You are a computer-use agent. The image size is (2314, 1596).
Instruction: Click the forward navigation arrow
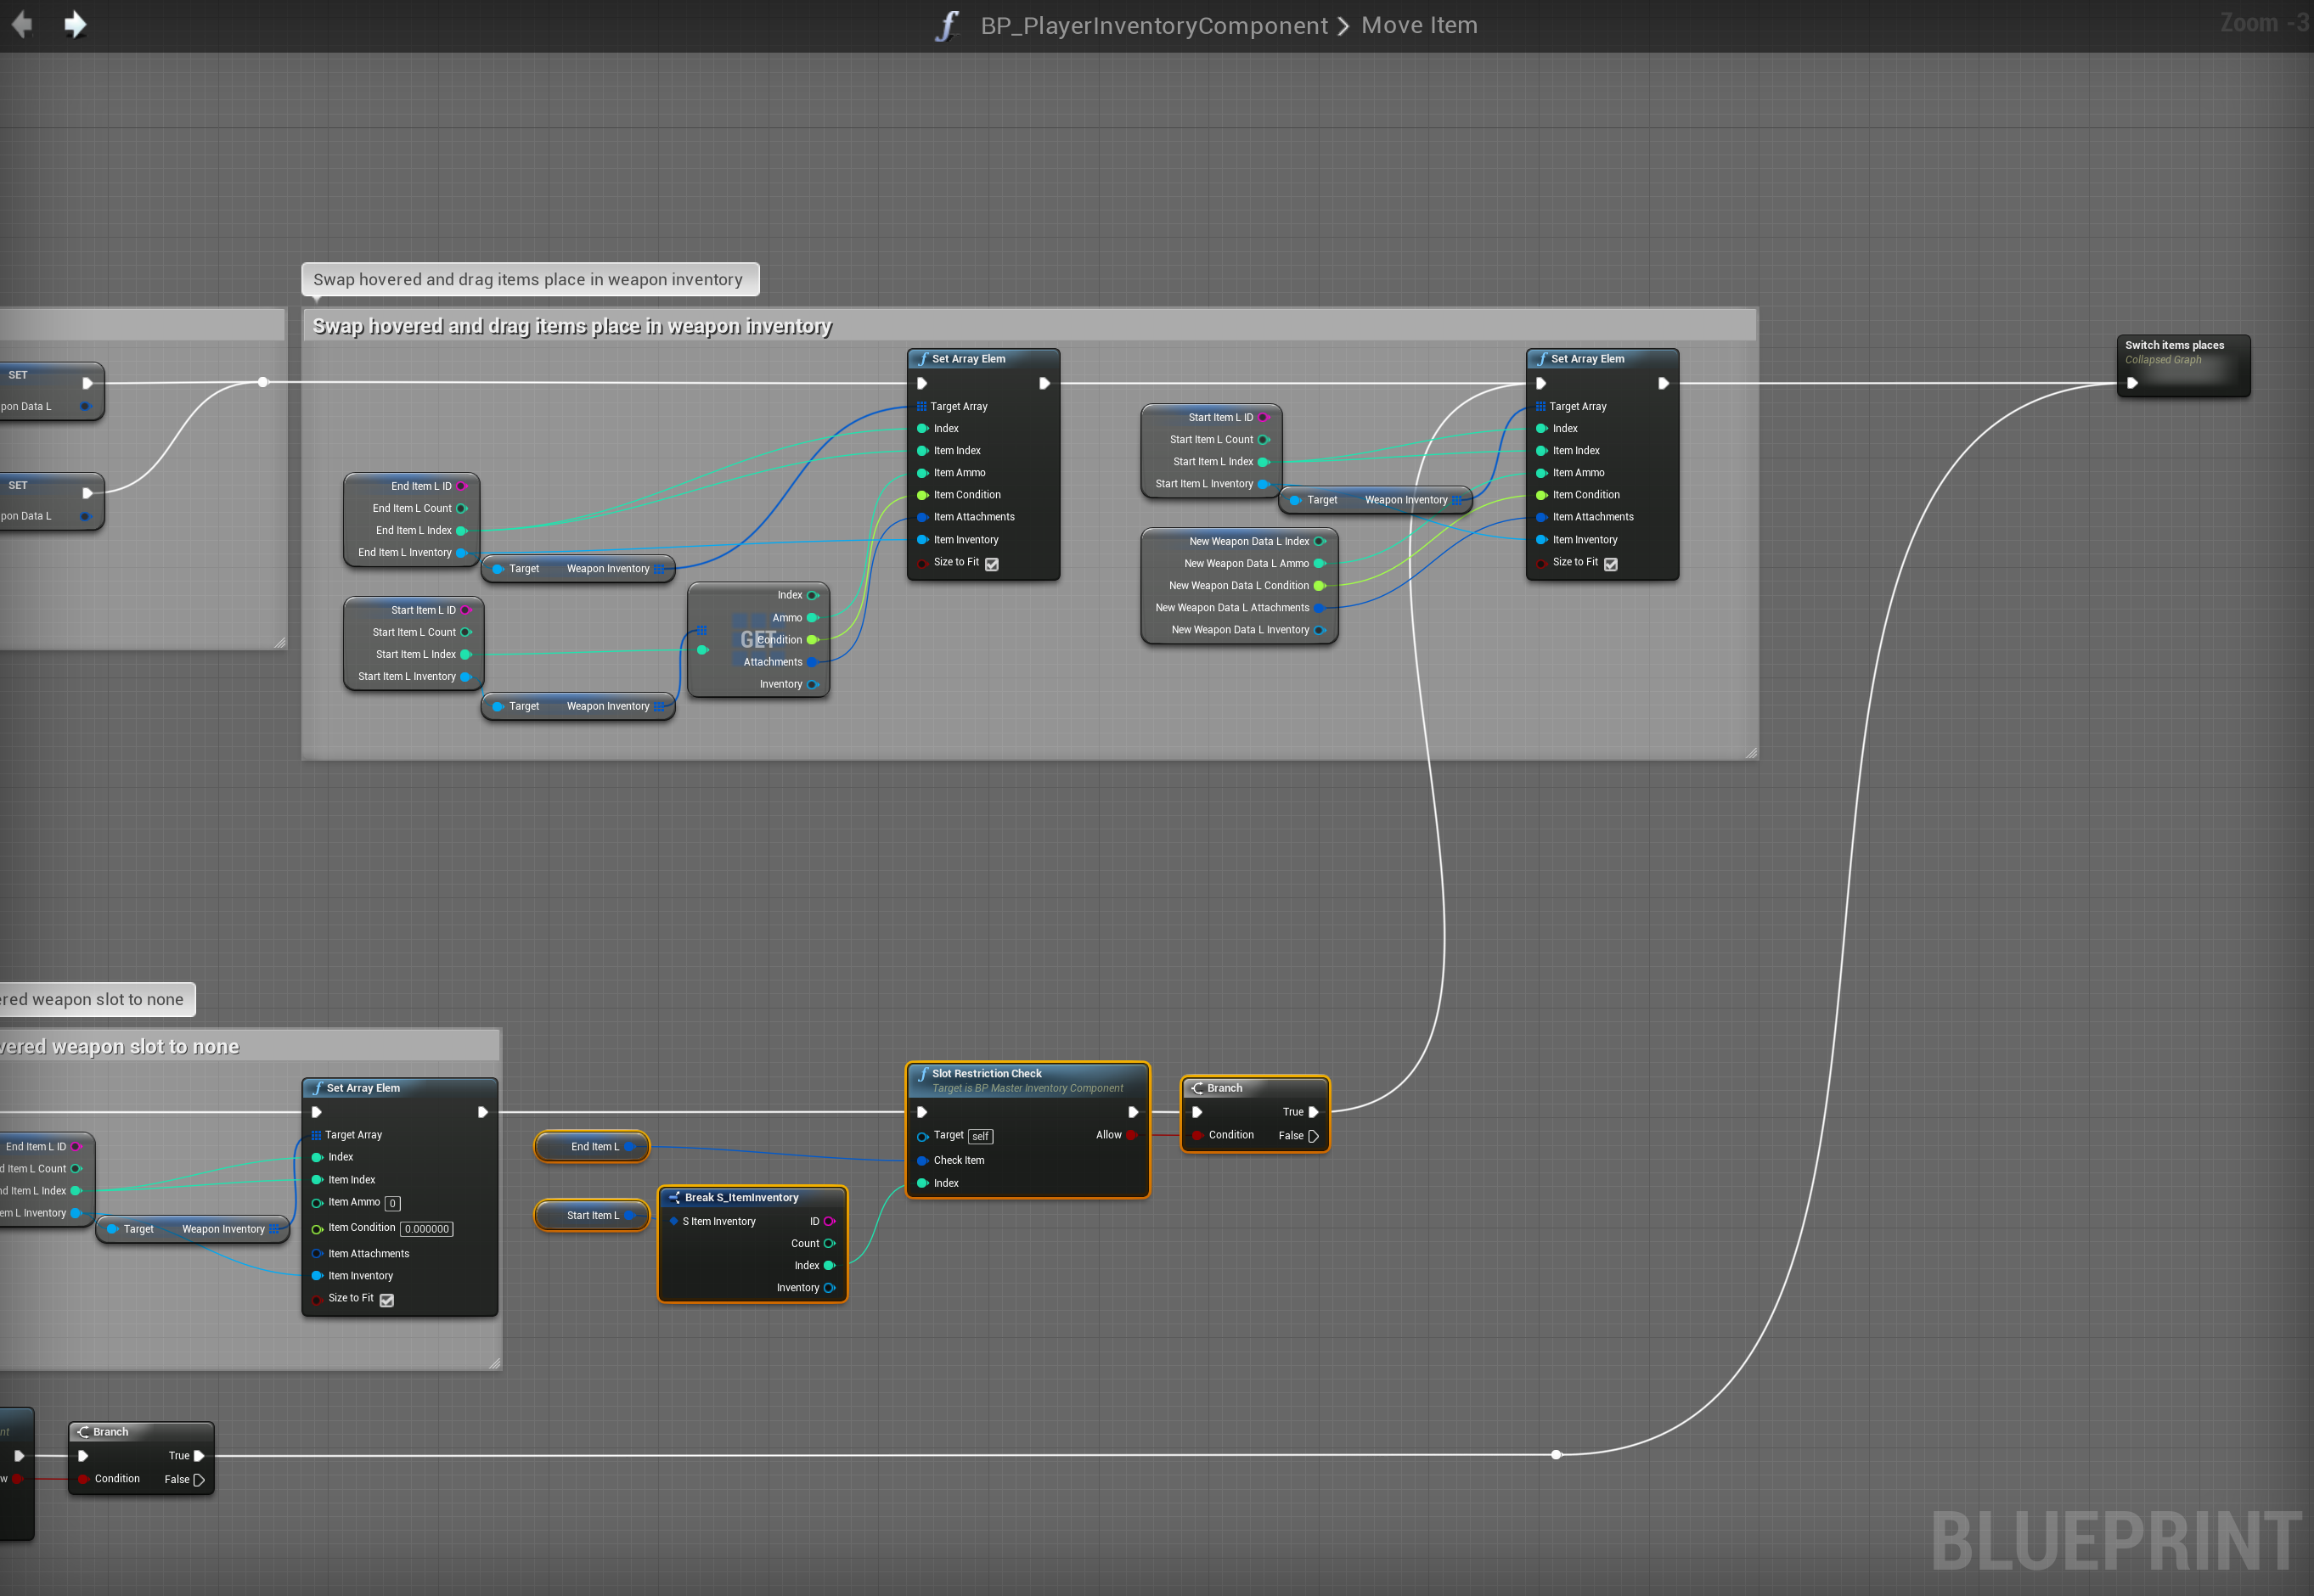click(x=75, y=24)
